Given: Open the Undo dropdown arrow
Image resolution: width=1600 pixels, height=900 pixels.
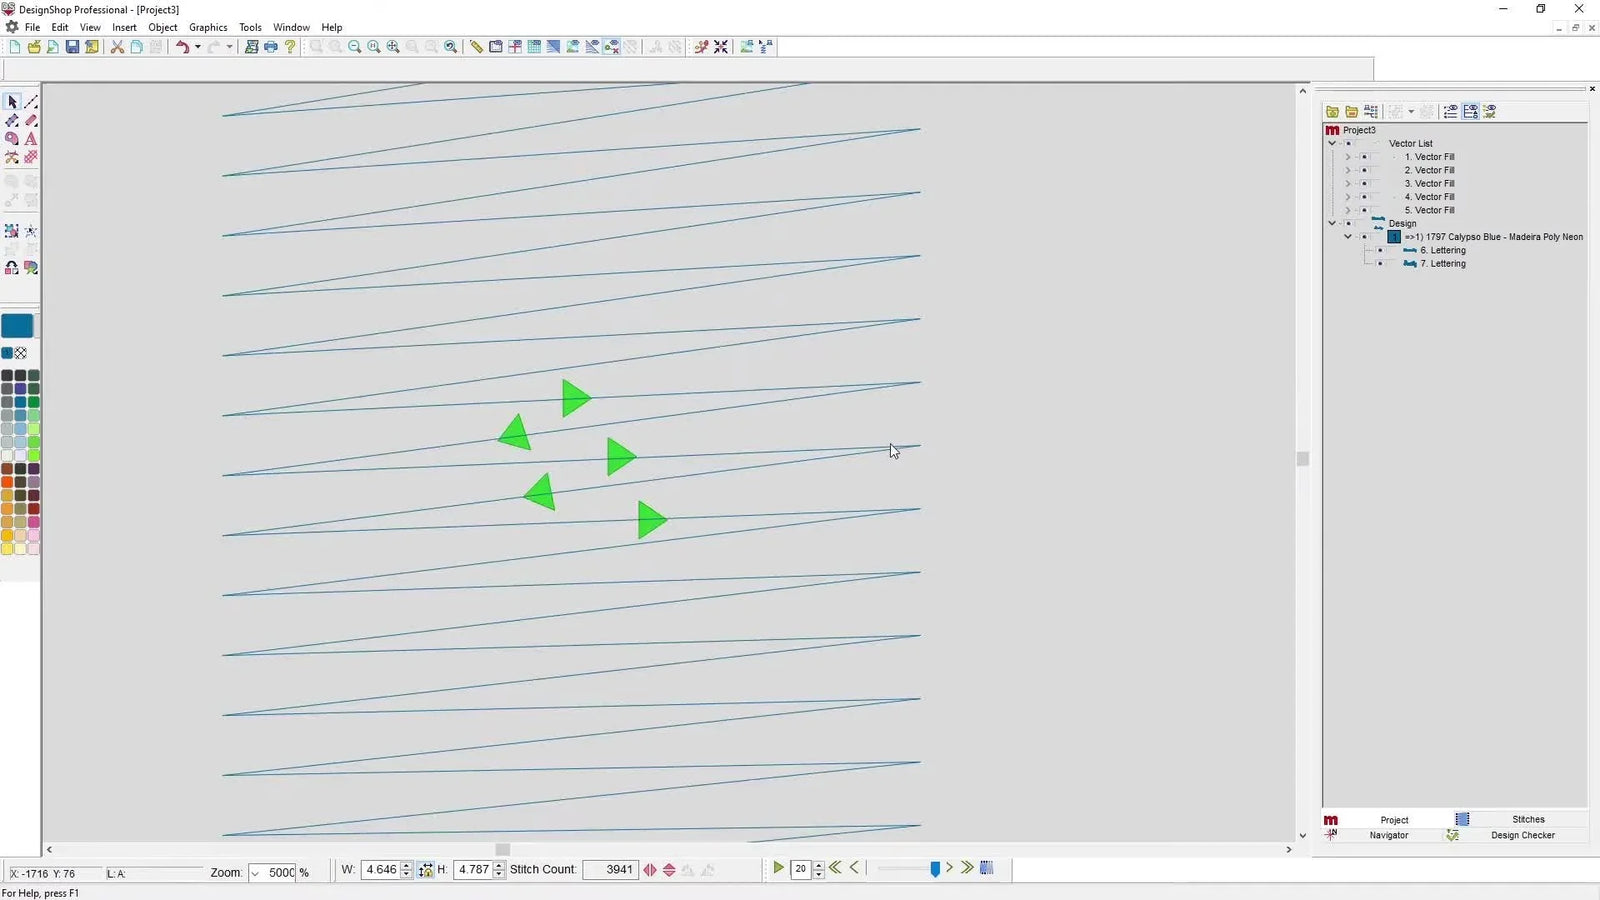Looking at the screenshot, I should (197, 47).
